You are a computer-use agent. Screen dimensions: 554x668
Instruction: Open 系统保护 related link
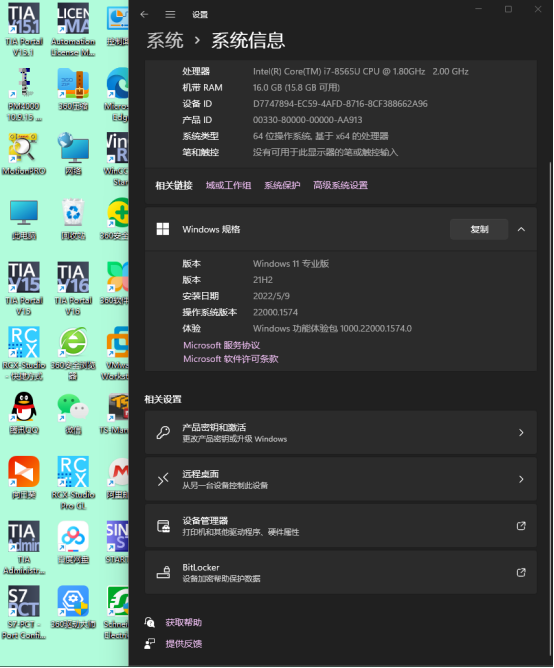coord(282,185)
